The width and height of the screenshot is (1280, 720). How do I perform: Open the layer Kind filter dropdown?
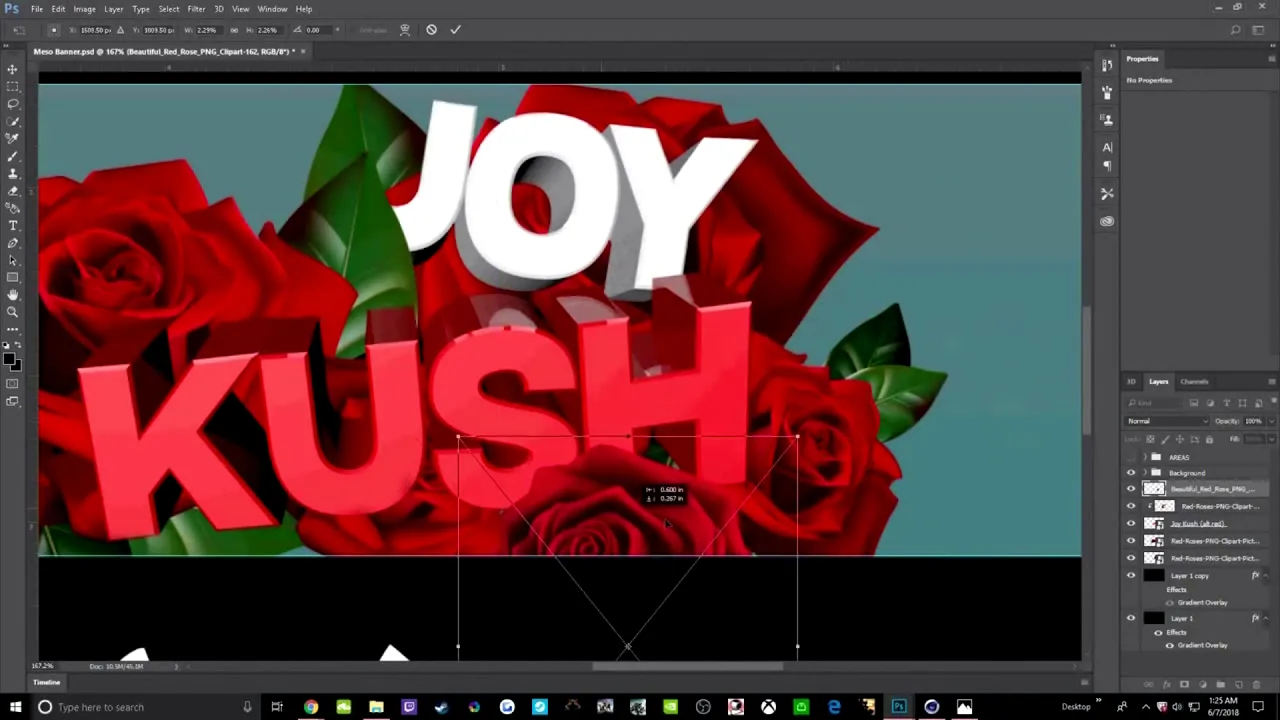1155,403
